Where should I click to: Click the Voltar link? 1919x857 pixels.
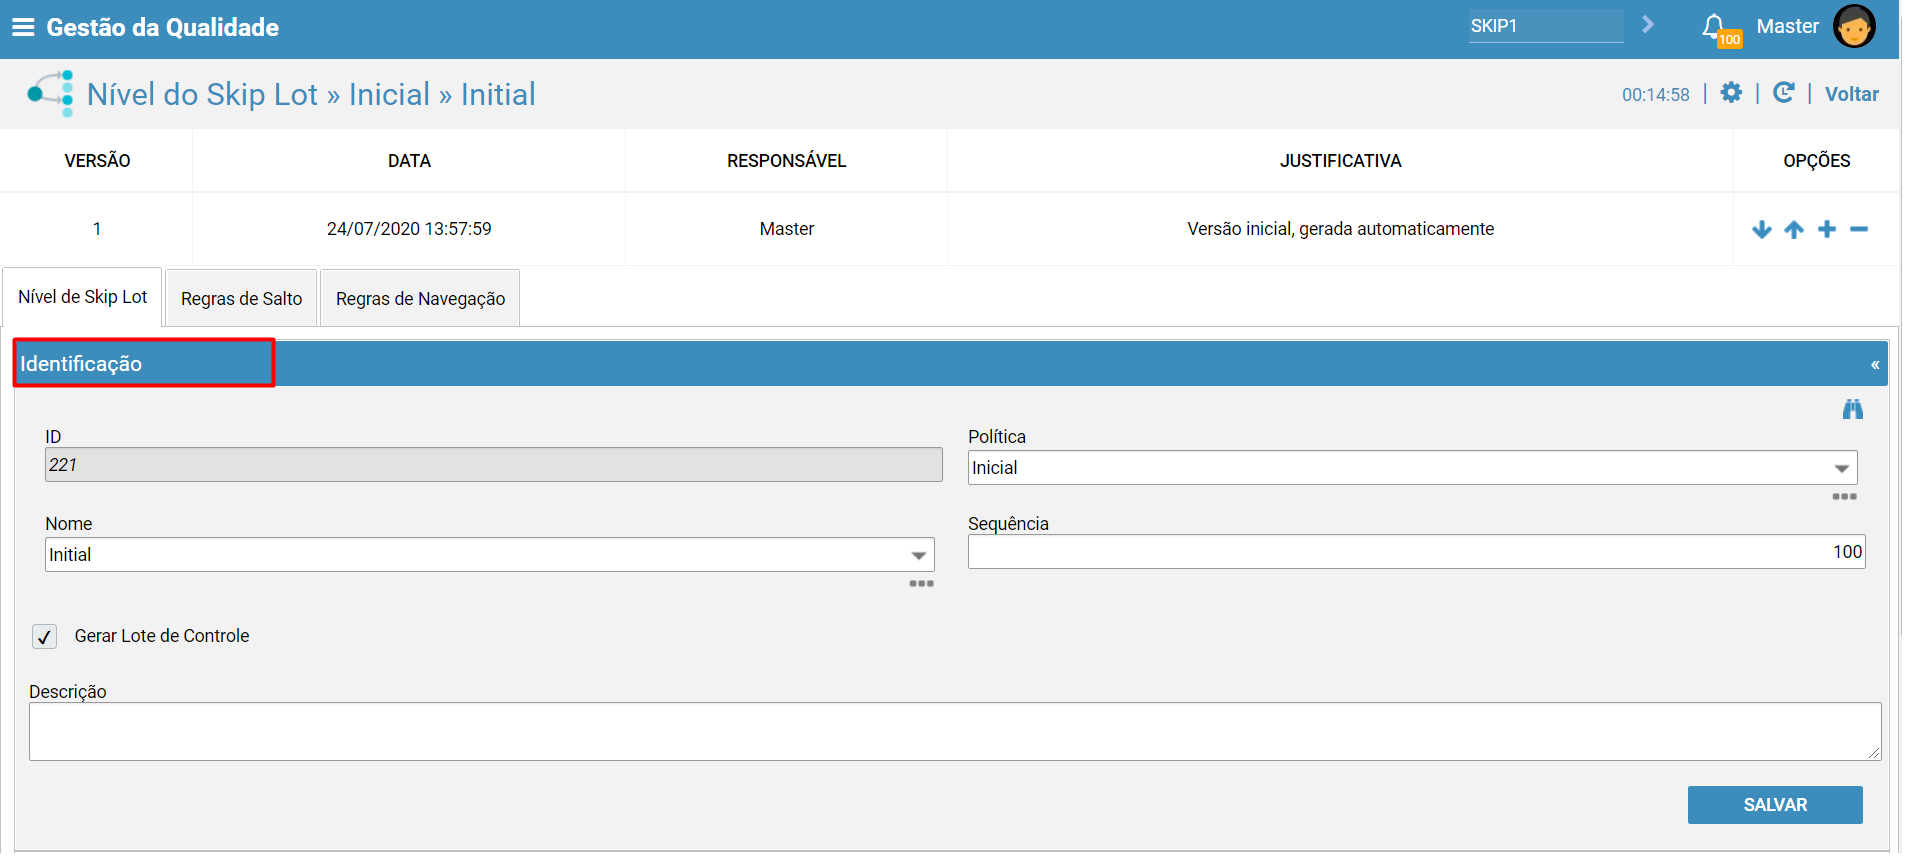1851,94
